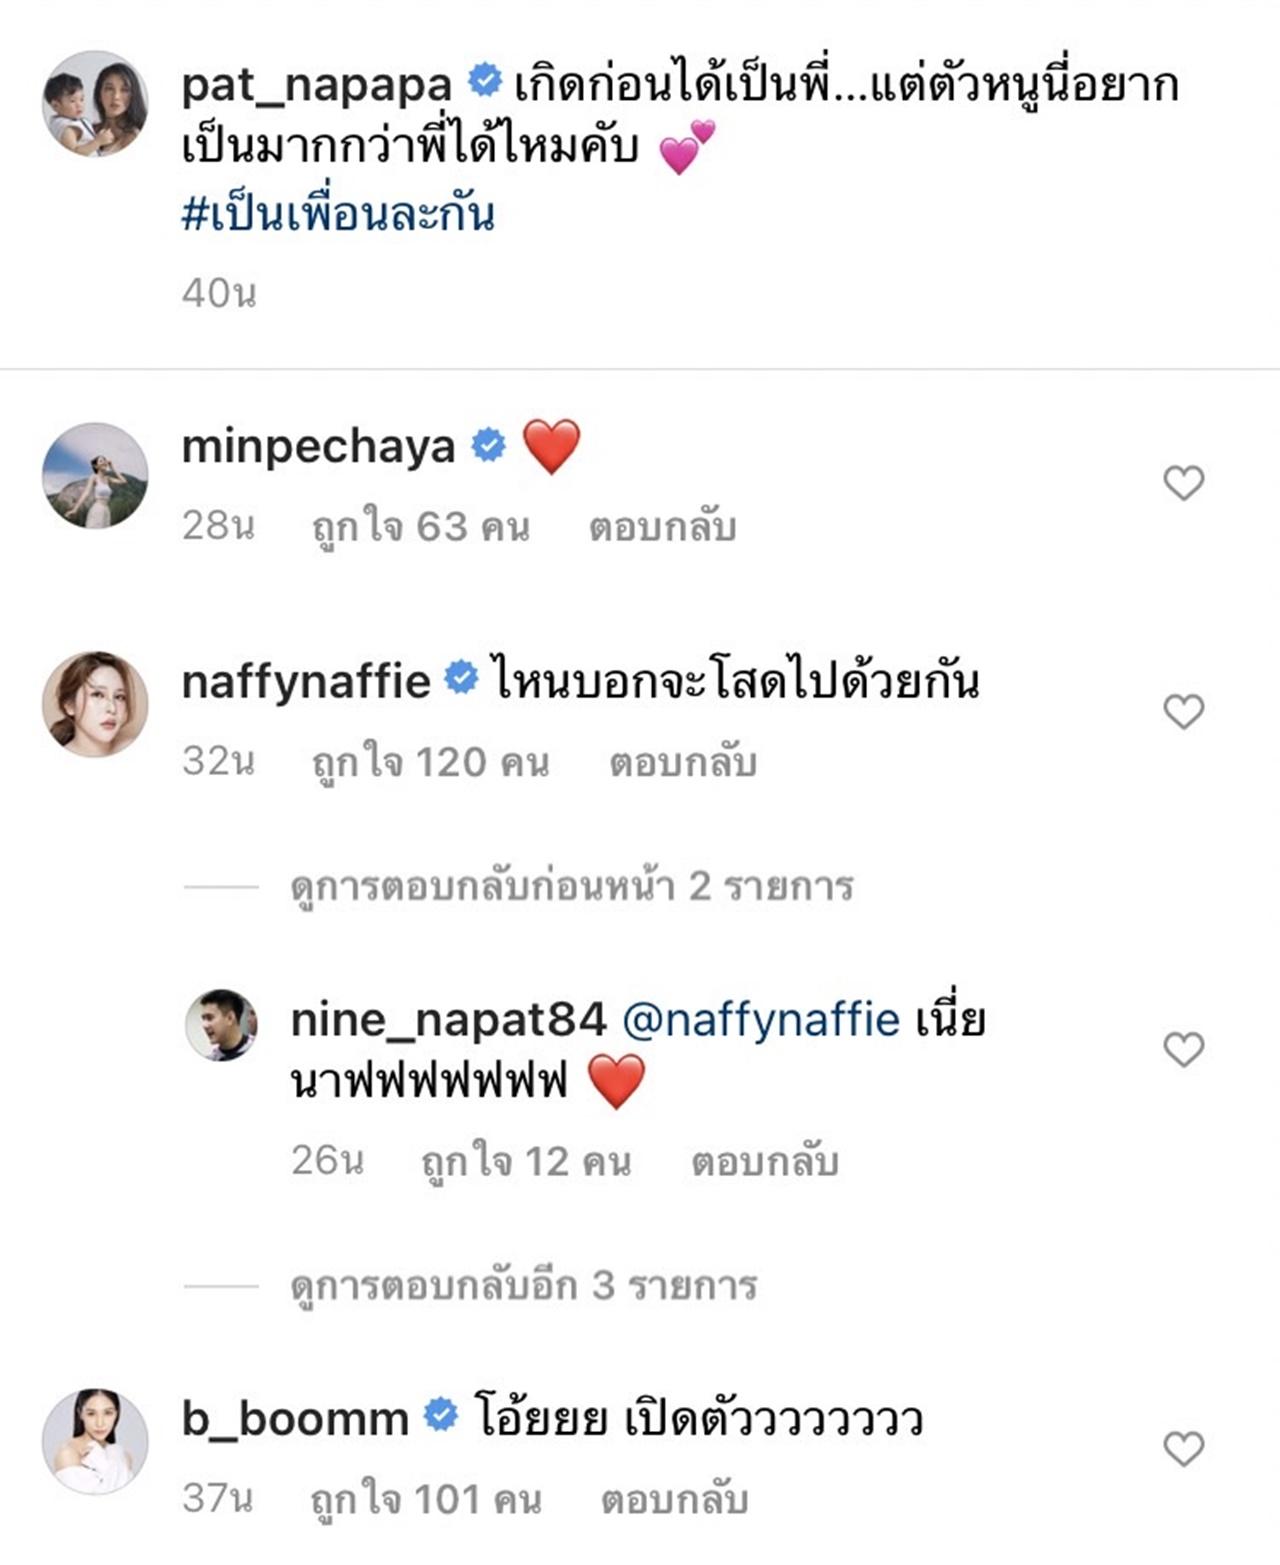The image size is (1280, 1565).
Task: Open the #เป็นเพื่อนละกัน hashtag
Action: coord(338,215)
